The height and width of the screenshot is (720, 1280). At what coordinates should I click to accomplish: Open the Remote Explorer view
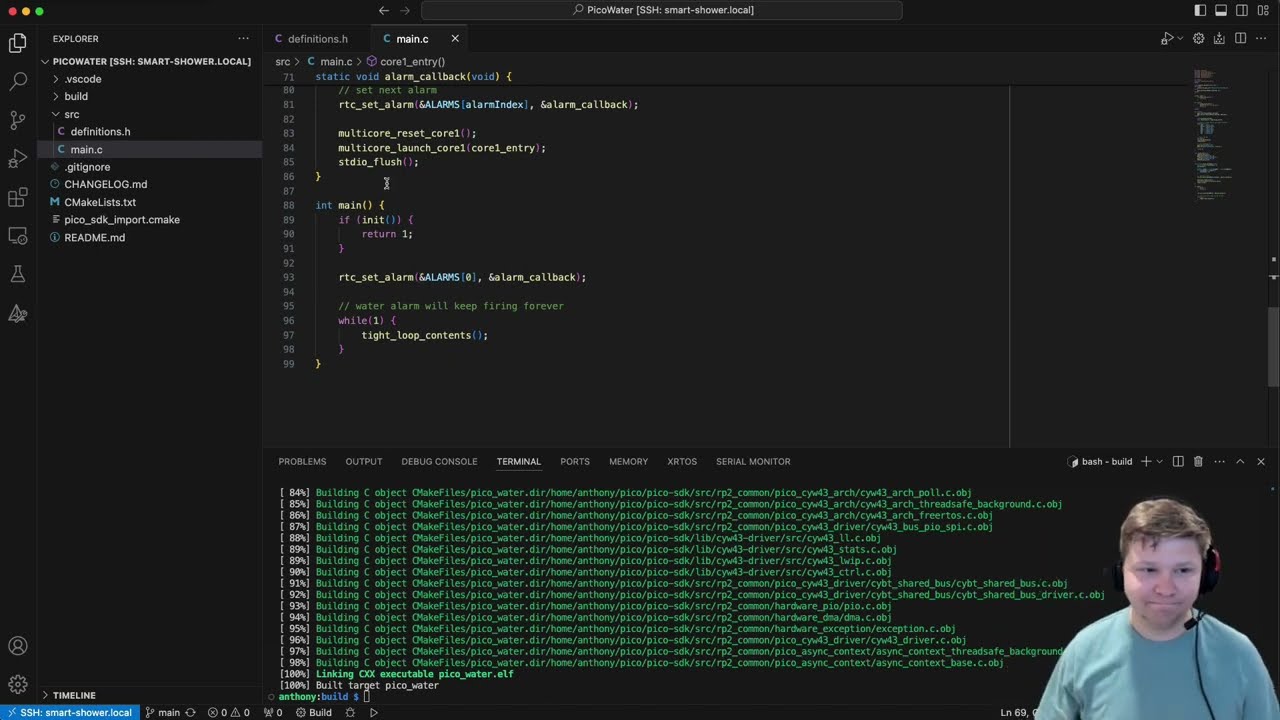(17, 236)
